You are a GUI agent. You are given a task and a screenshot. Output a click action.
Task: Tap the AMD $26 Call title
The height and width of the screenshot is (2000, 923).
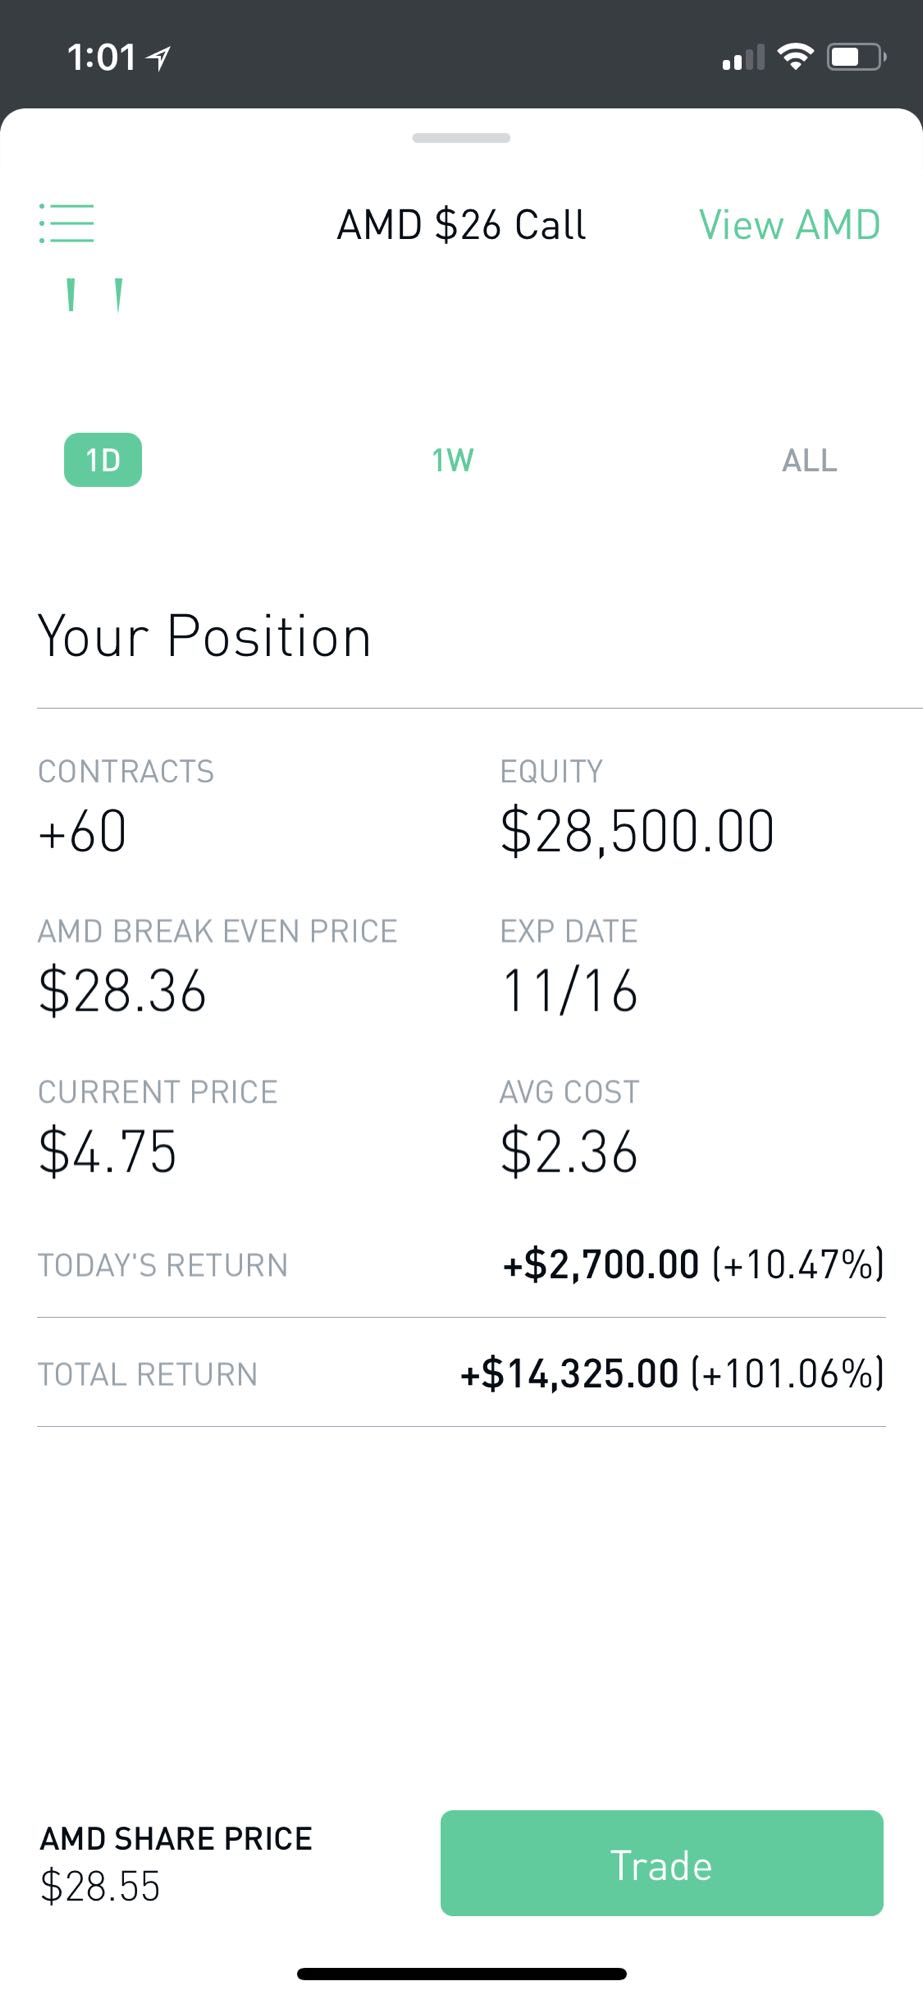point(461,225)
